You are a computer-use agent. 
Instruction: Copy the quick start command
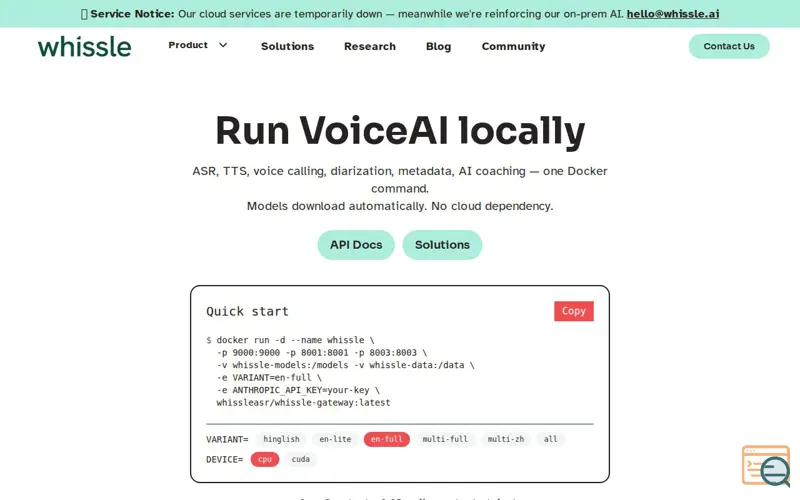[573, 311]
